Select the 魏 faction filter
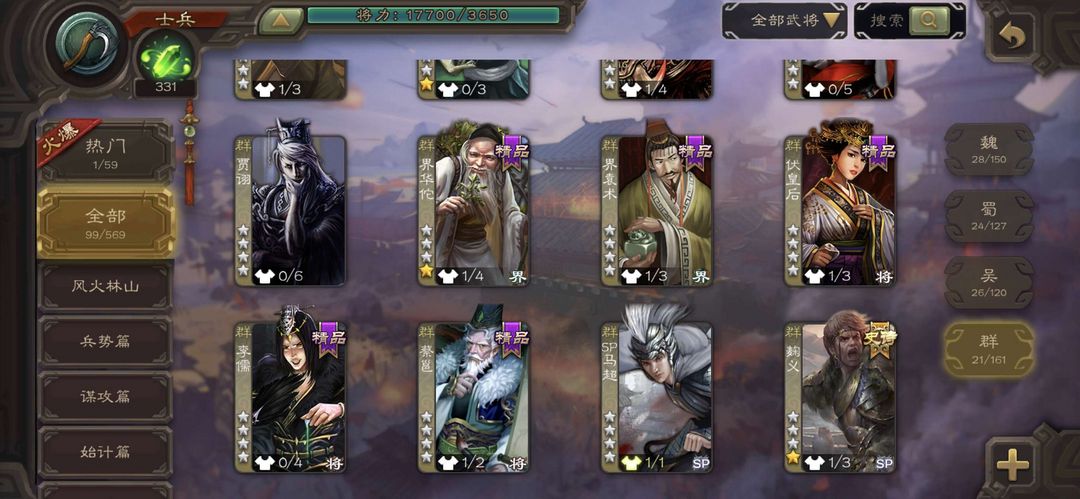This screenshot has width=1080, height=499. point(988,150)
